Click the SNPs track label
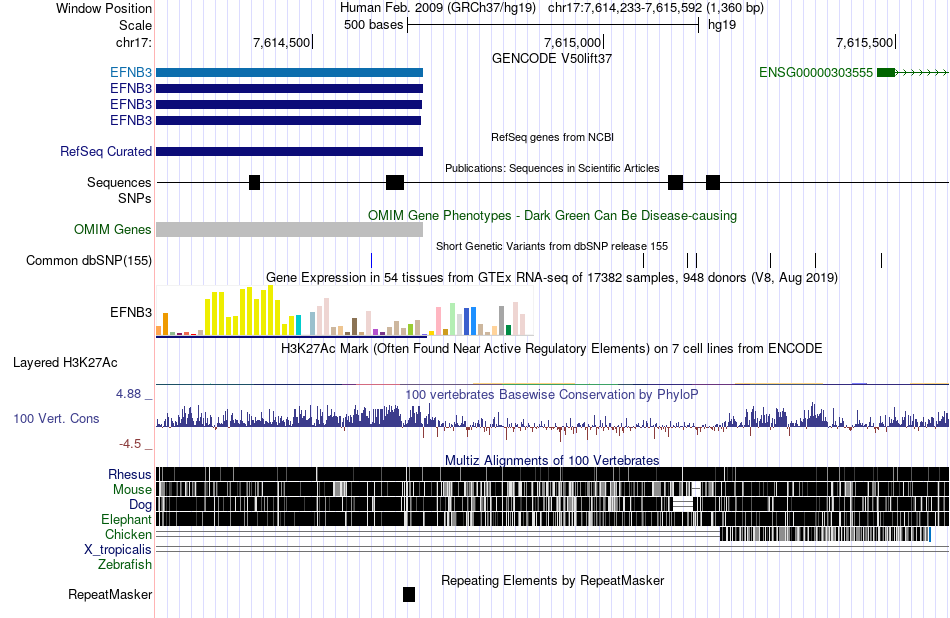The height and width of the screenshot is (618, 950). tap(135, 198)
